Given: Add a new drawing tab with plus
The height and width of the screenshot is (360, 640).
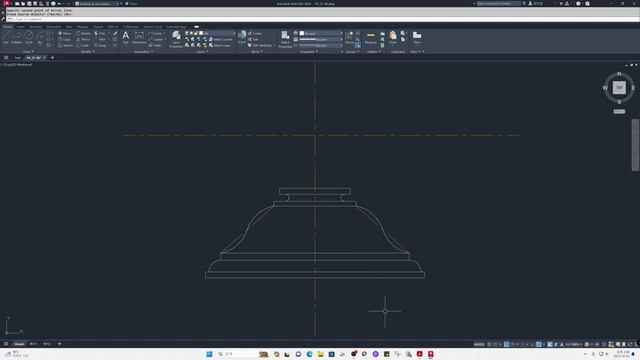Looking at the screenshot, I should point(52,58).
